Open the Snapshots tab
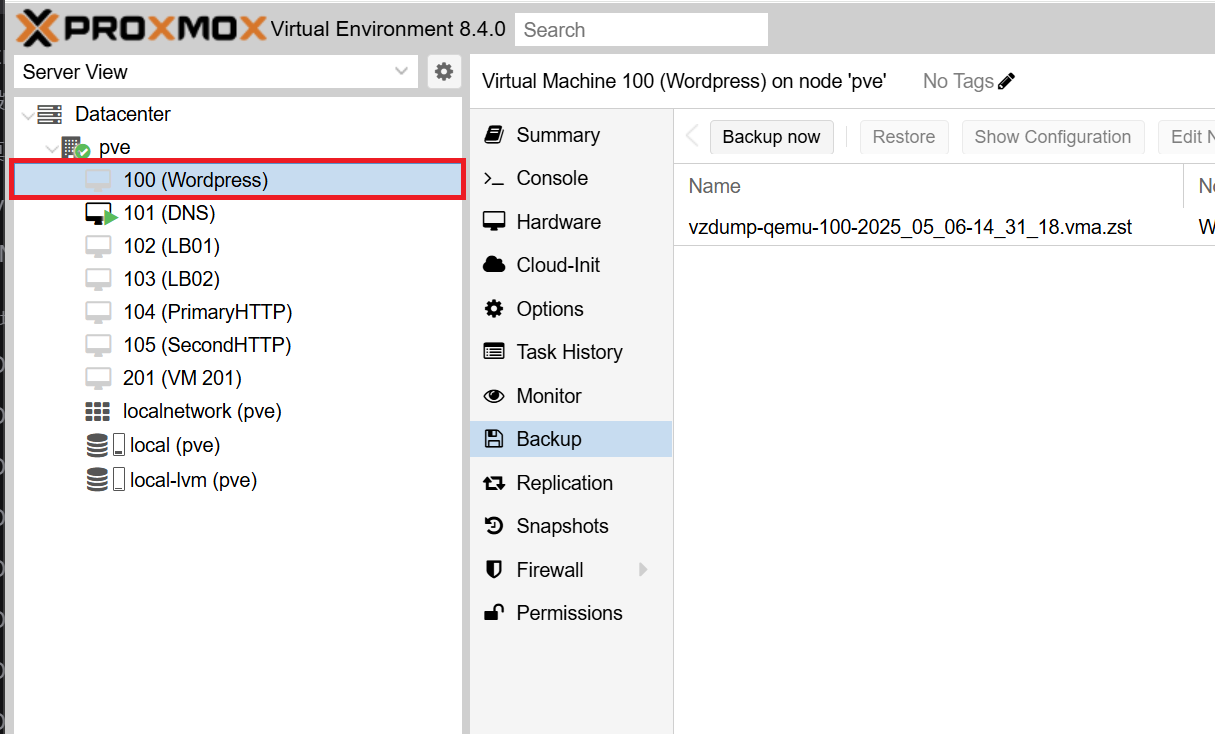1215x734 pixels. [562, 526]
